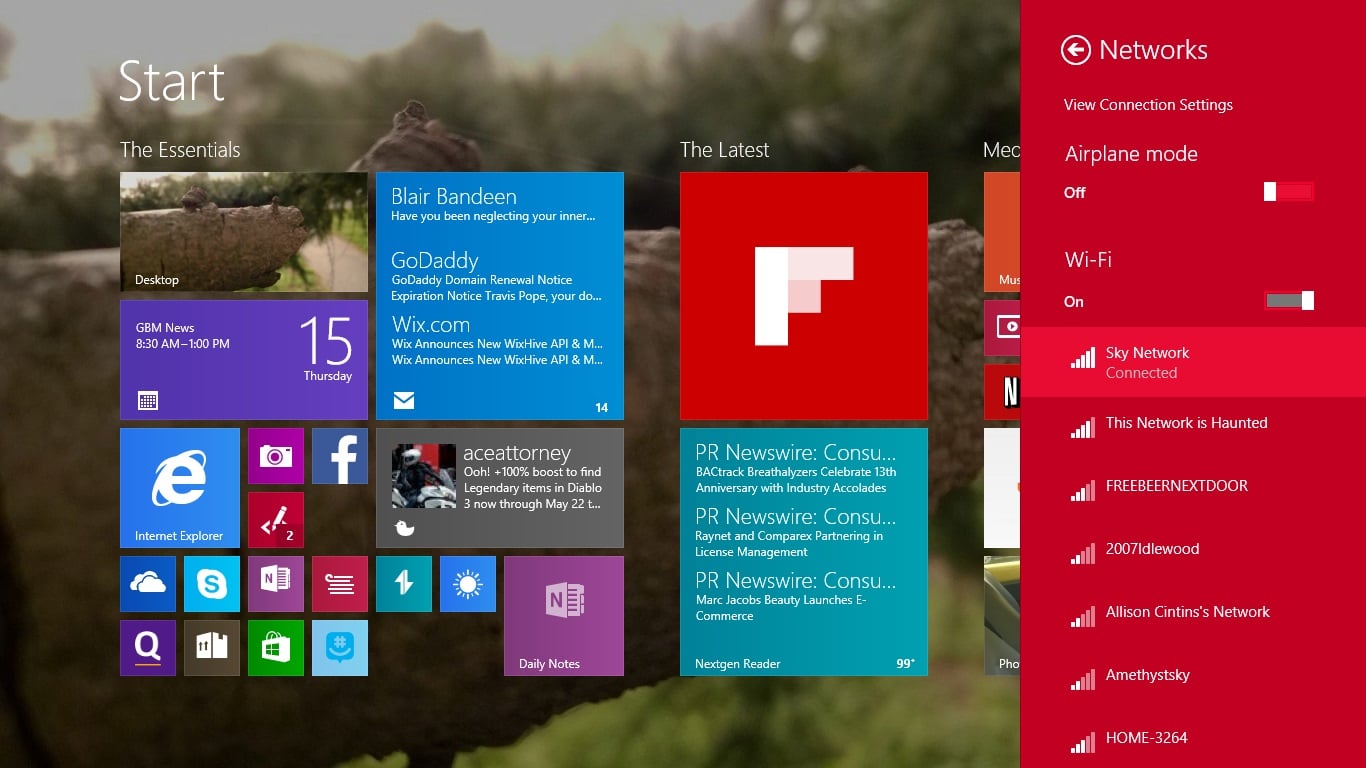Open the Daily Notes OneNote tile
The height and width of the screenshot is (768, 1366).
[x=563, y=615]
